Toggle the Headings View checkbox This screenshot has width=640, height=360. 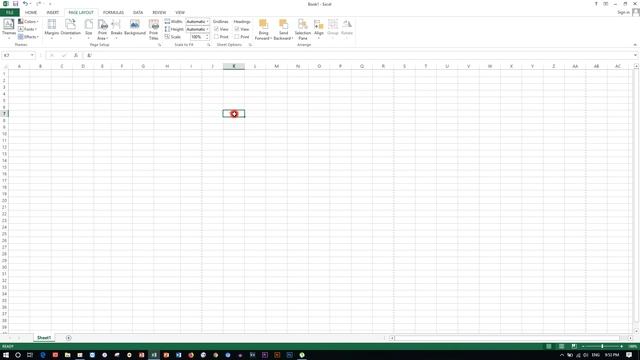[237, 29]
